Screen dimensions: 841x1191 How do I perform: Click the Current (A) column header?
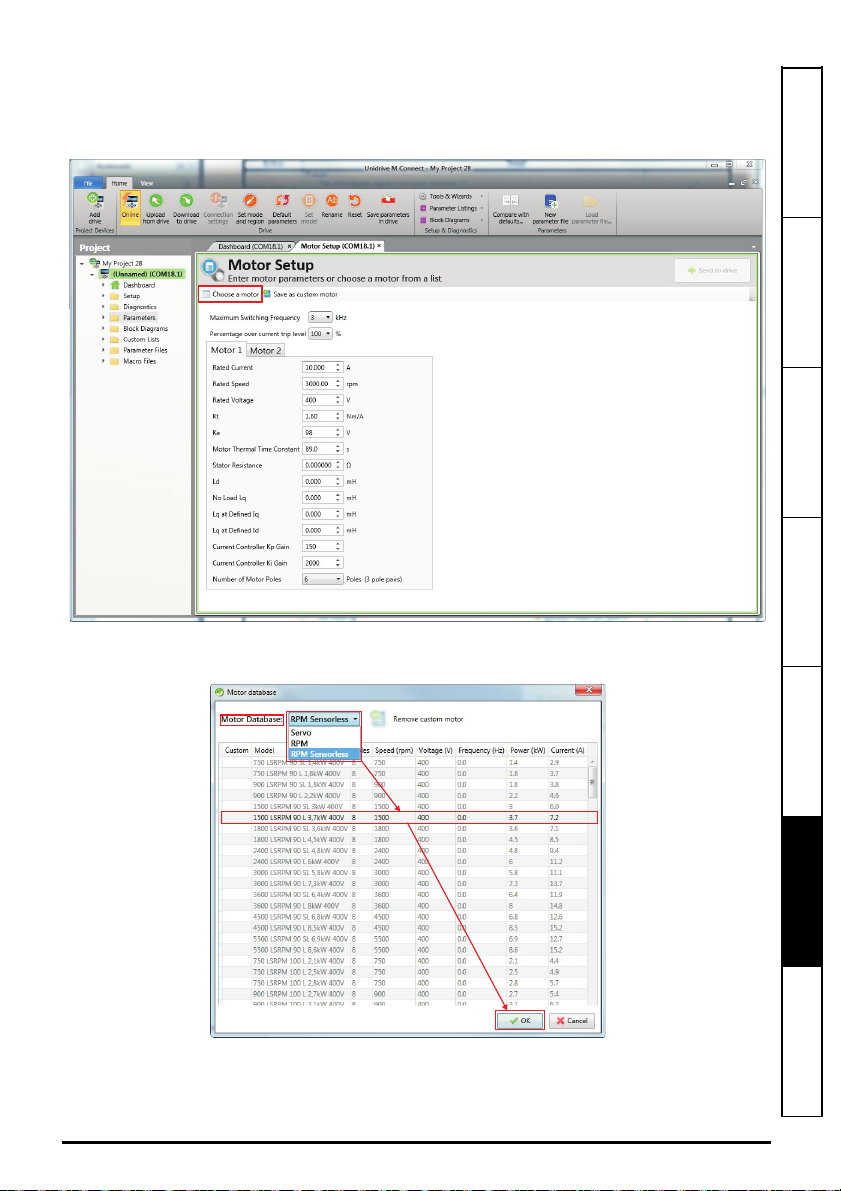[x=569, y=750]
